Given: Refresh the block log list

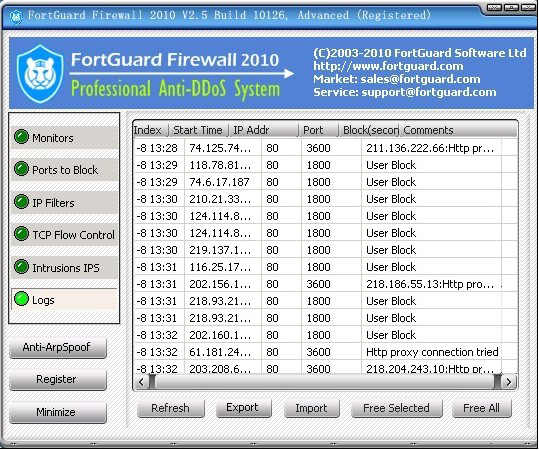Looking at the screenshot, I should [170, 408].
